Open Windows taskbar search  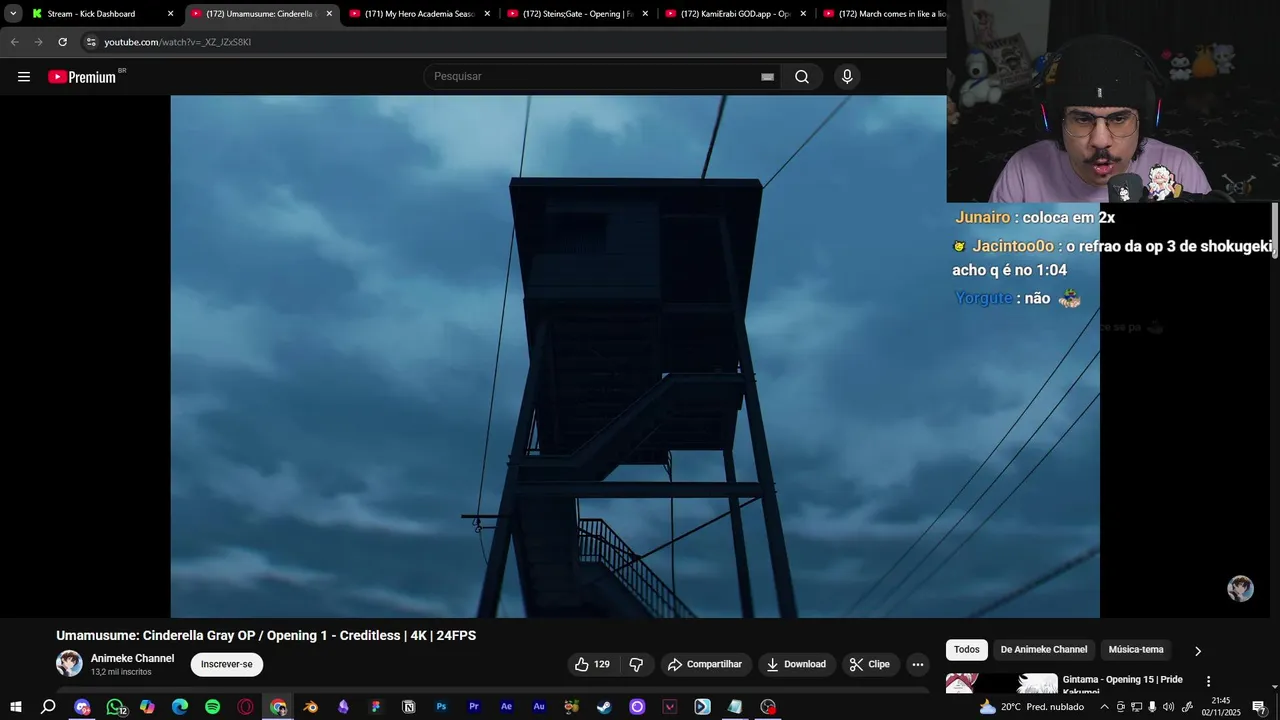pos(48,707)
